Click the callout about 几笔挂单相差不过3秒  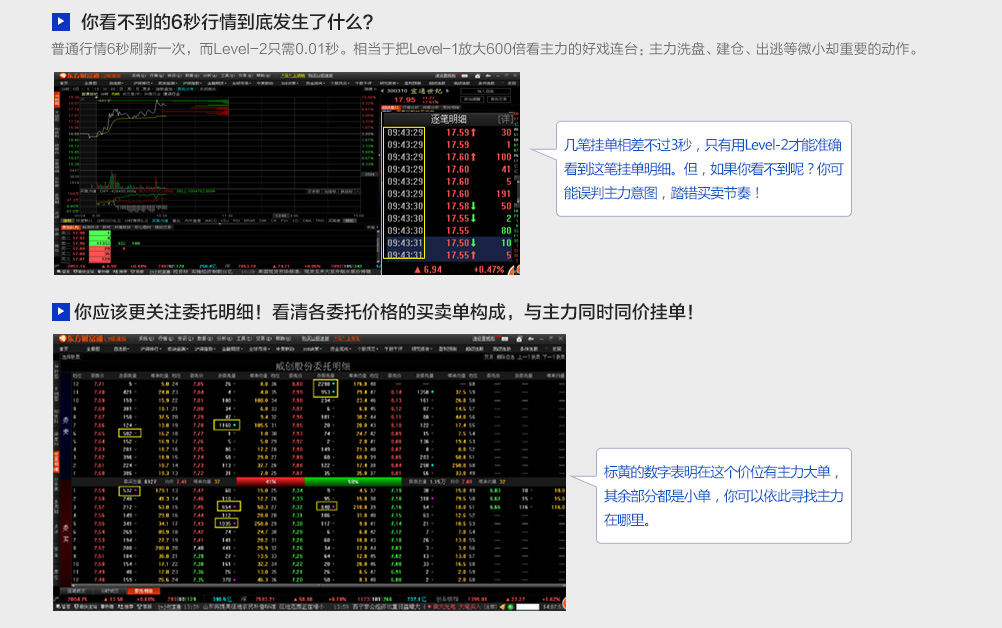tap(703, 169)
